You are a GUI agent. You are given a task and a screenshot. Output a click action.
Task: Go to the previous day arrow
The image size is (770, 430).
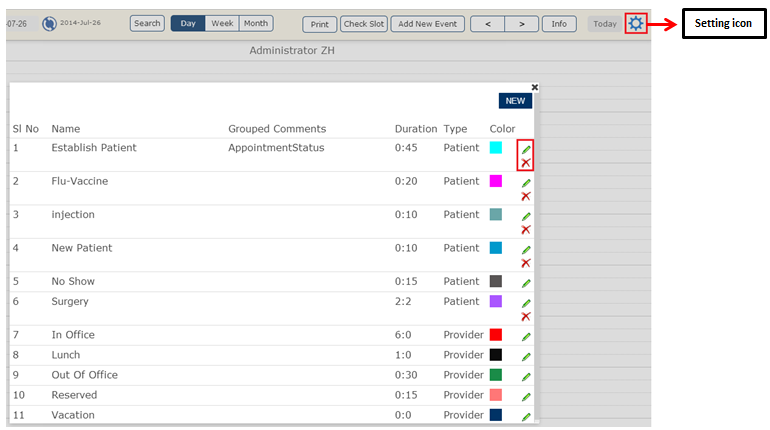487,24
